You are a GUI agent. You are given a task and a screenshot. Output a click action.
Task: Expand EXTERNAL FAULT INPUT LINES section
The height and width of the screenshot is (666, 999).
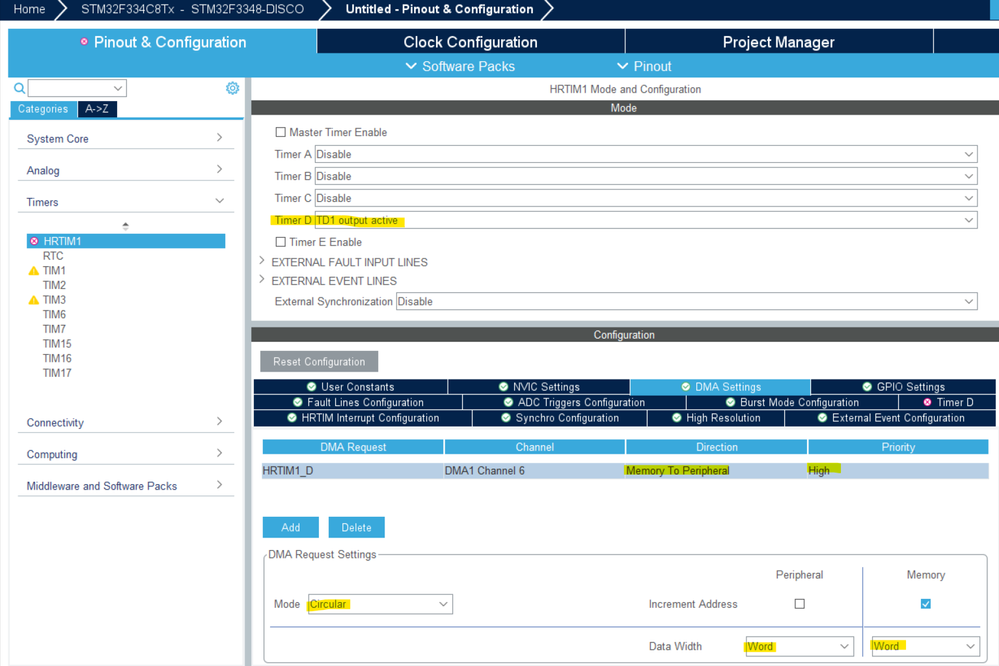(262, 261)
